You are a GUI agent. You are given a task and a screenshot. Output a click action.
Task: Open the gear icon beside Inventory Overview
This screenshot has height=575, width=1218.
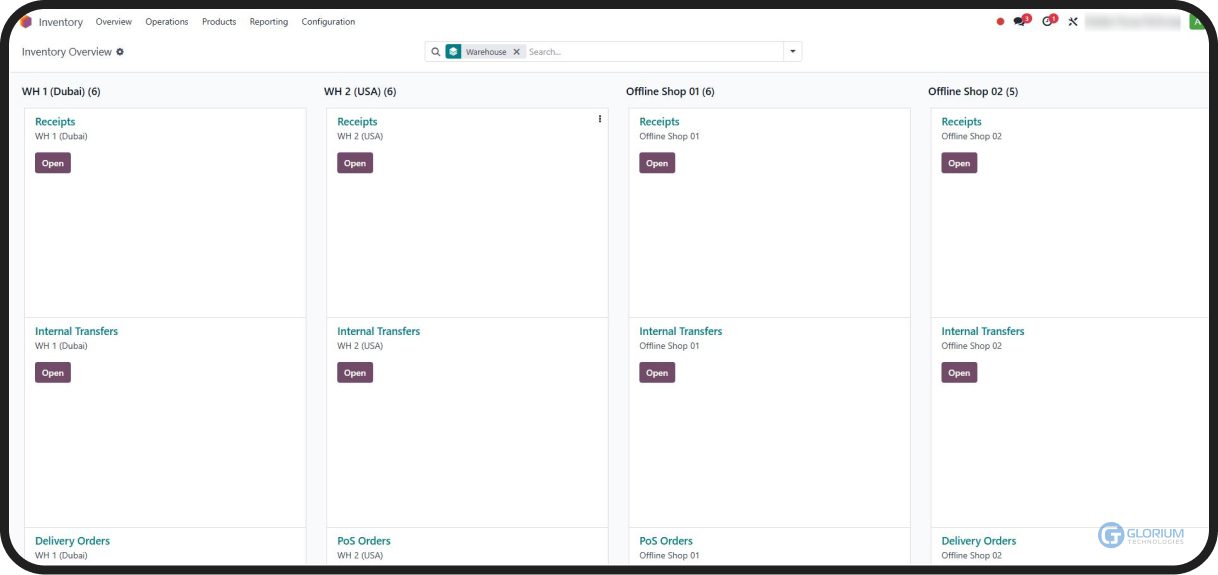coord(120,52)
